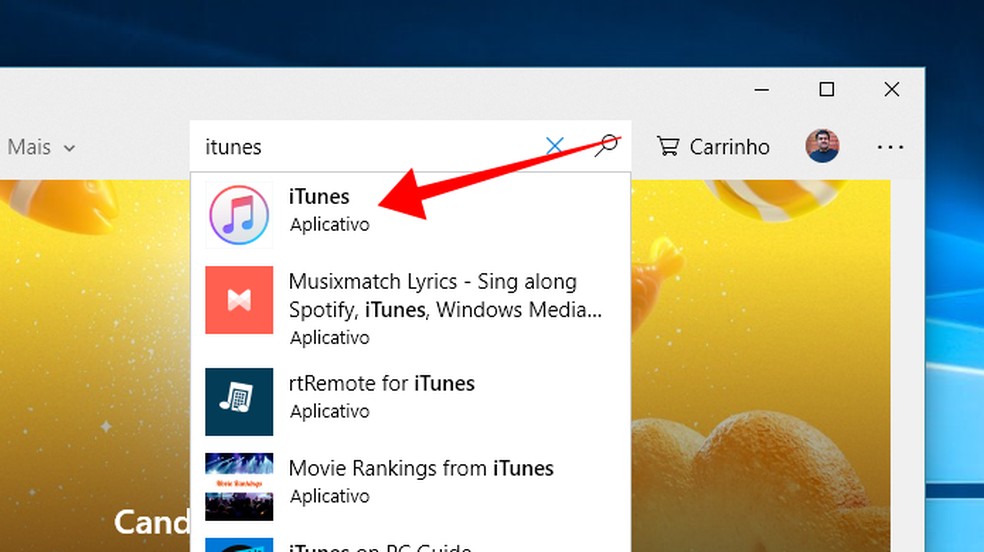984x552 pixels.
Task: Open the Musixmatch Lyrics app icon
Action: pyautogui.click(x=239, y=300)
